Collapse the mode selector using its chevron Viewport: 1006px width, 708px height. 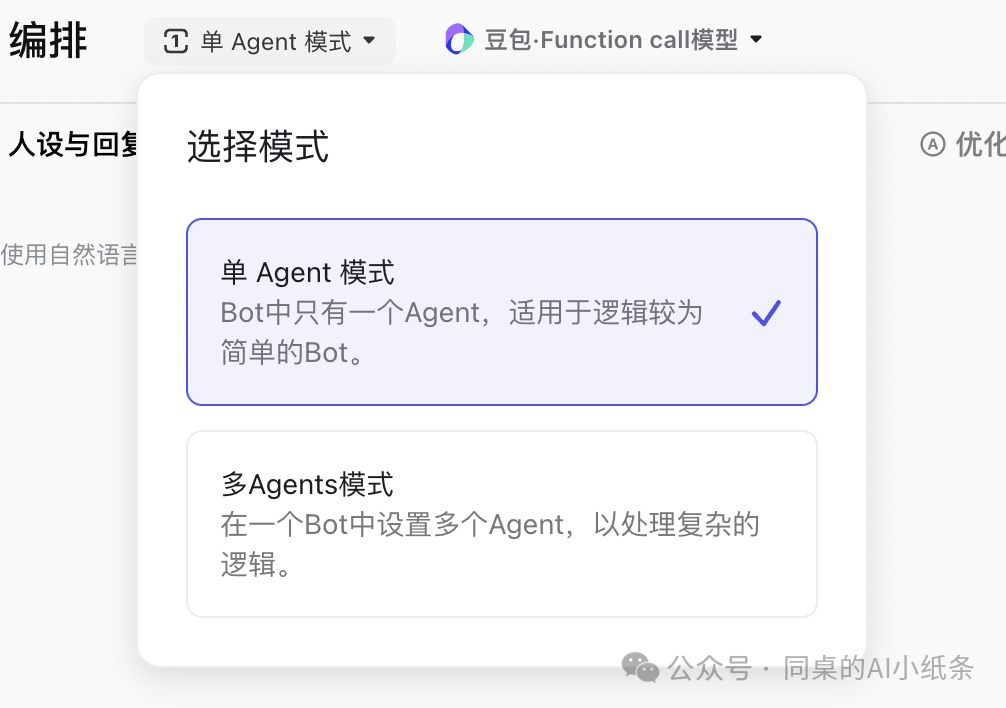pyautogui.click(x=369, y=41)
